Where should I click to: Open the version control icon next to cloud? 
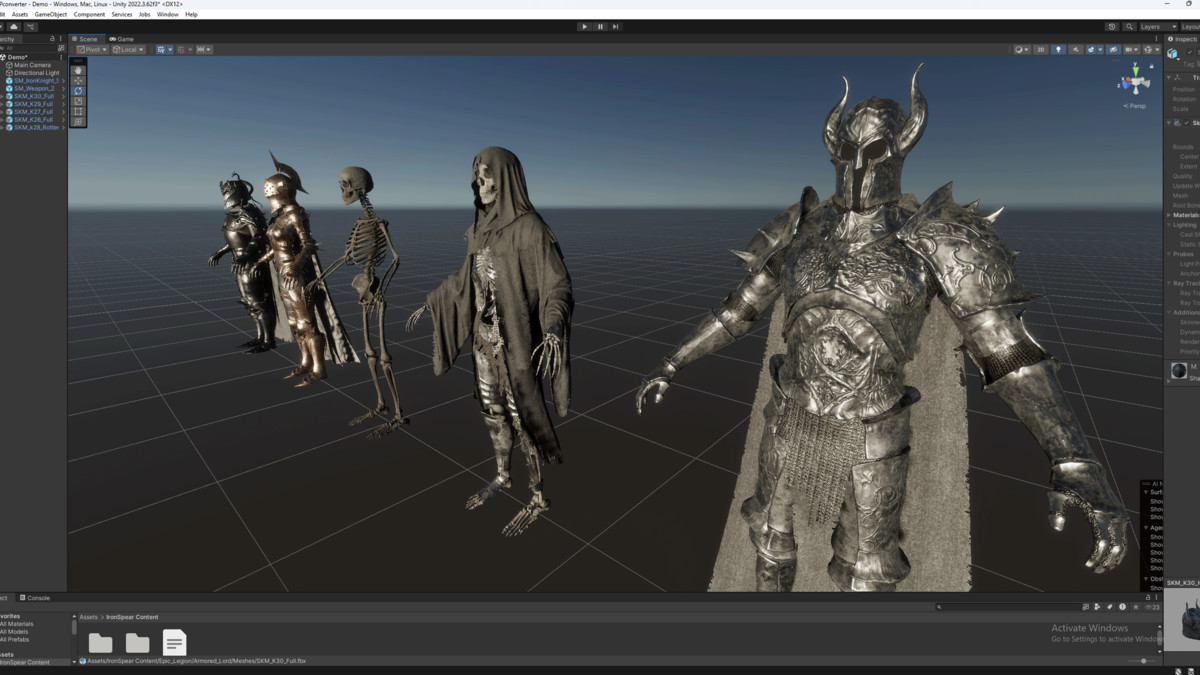click(x=31, y=27)
